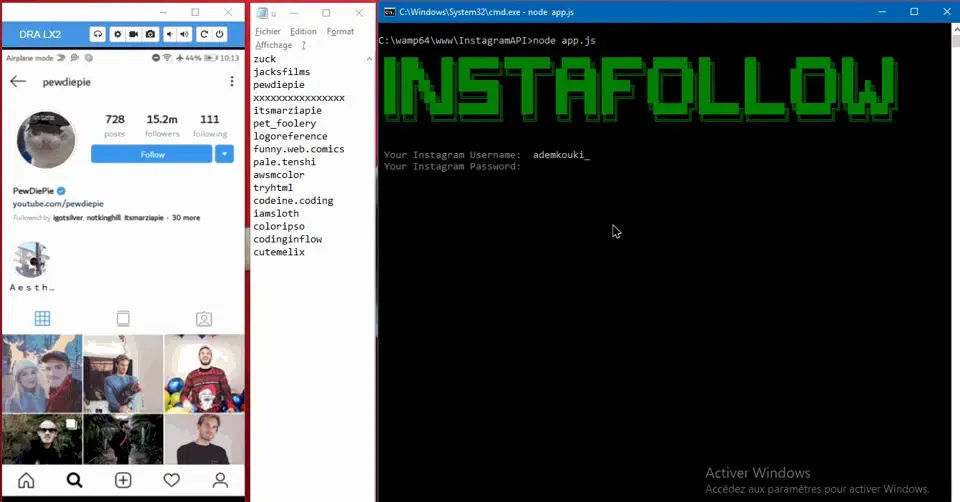The image size is (960, 502).
Task: Click the 'pewdiepie' line in Notepad
Action: click(x=279, y=85)
